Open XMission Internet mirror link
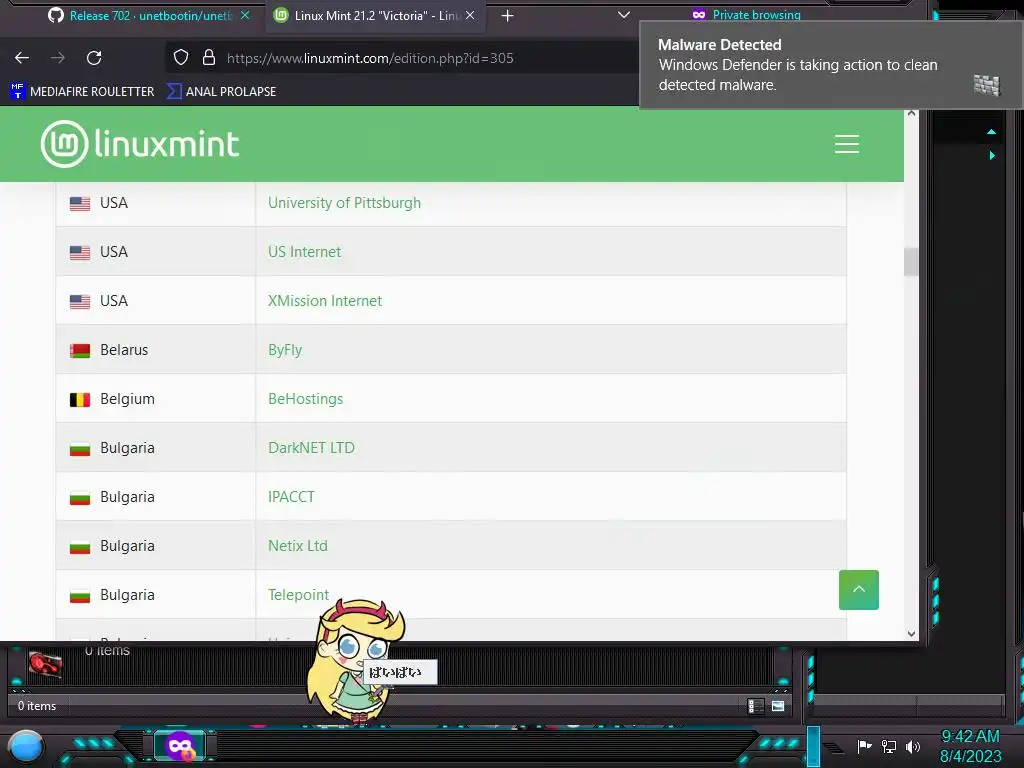This screenshot has height=768, width=1024. [325, 301]
